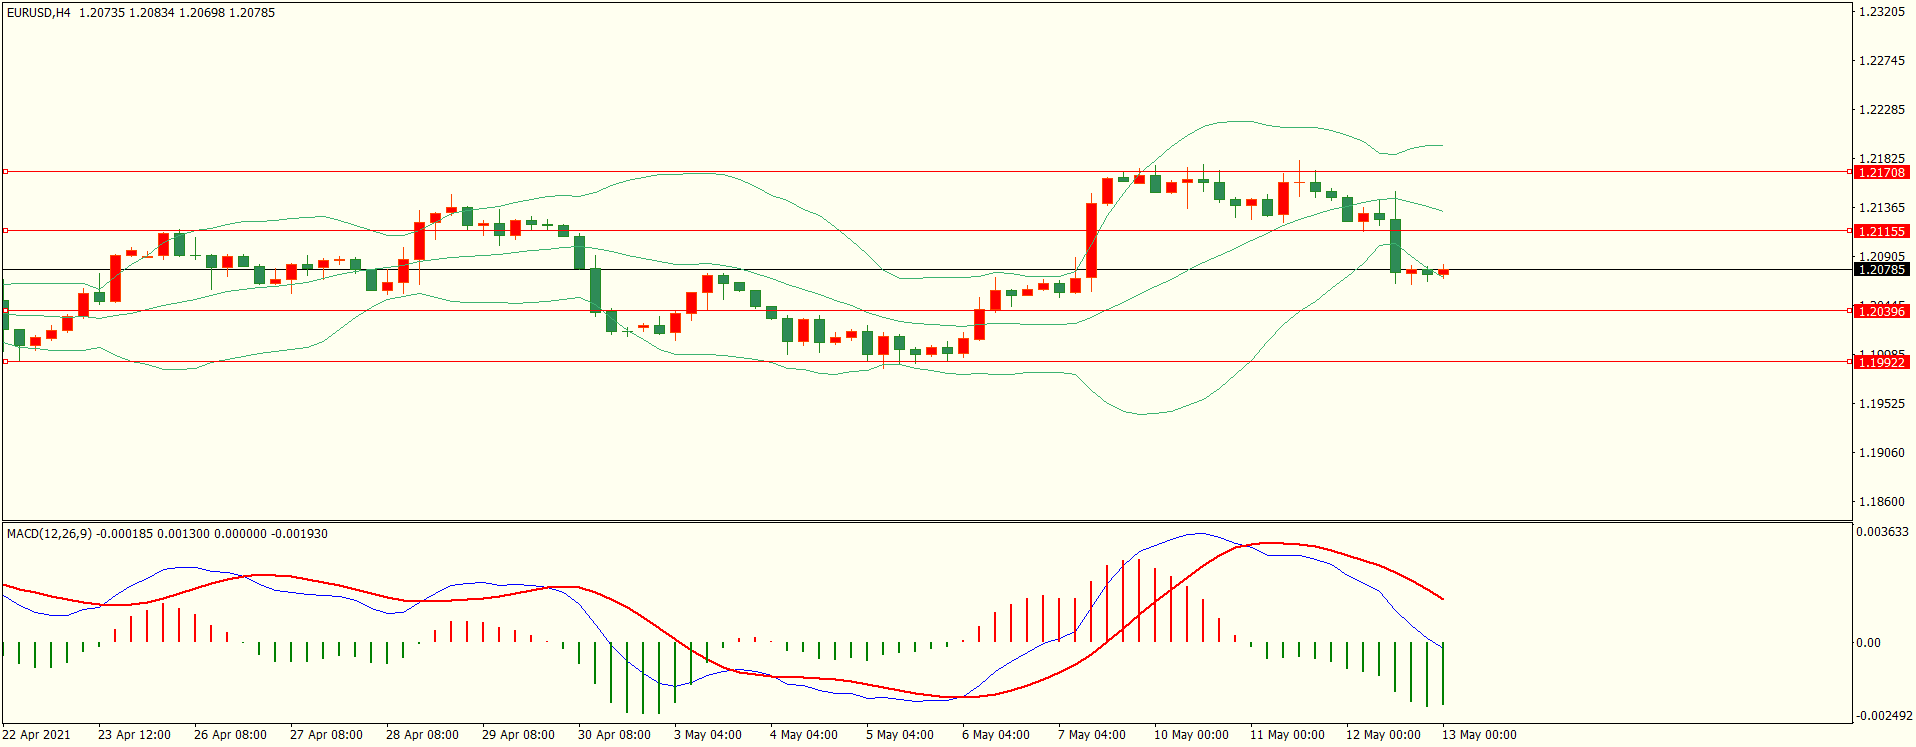
Task: Click the 1.19525 price axis value
Action: 1881,404
